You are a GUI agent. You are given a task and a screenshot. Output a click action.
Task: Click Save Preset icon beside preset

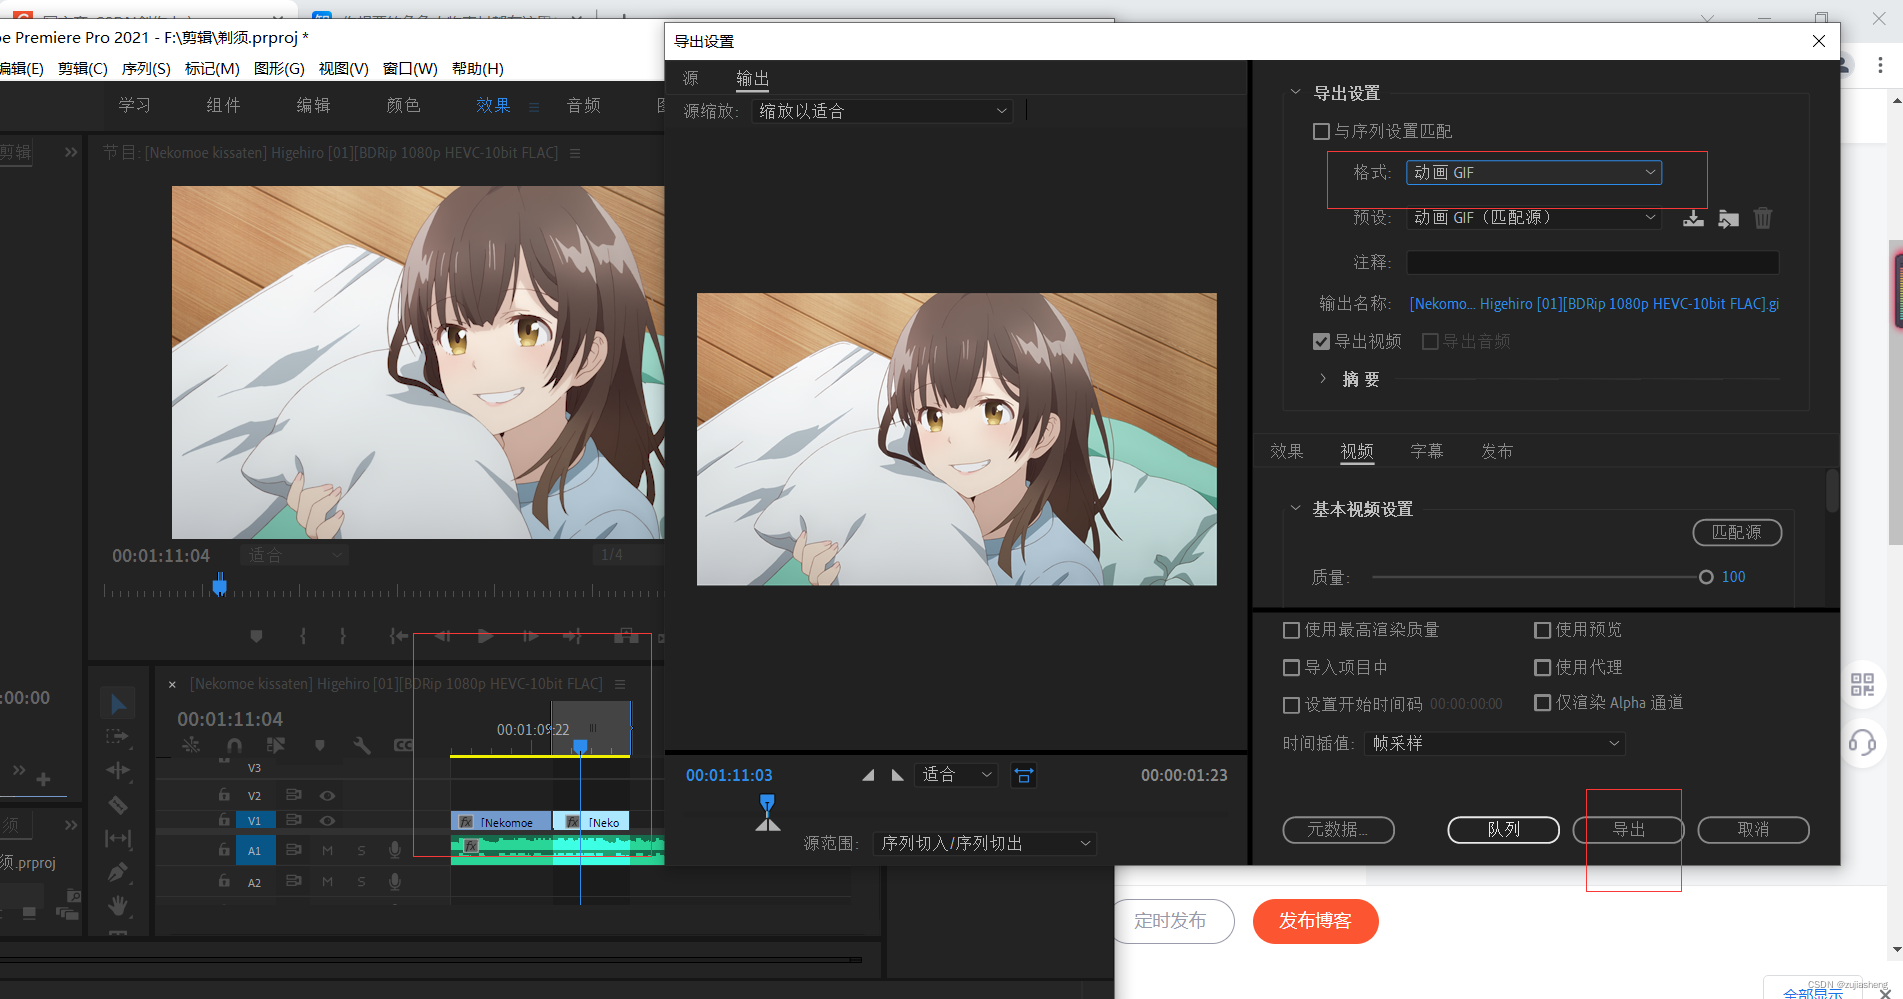click(x=1693, y=218)
